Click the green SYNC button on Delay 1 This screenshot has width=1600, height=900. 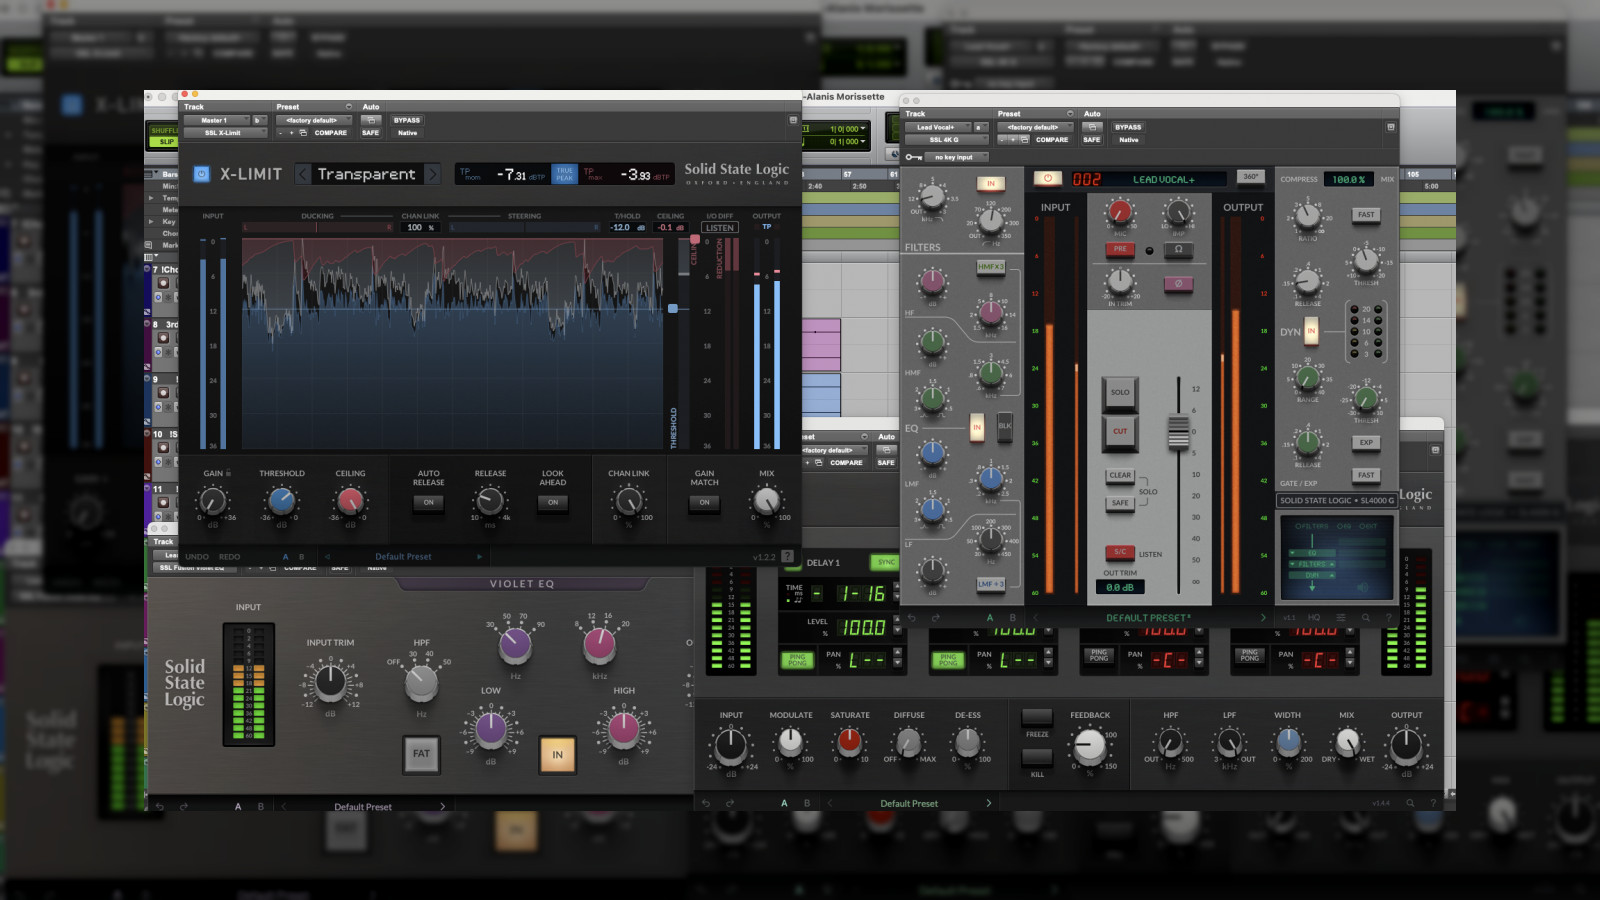[885, 562]
